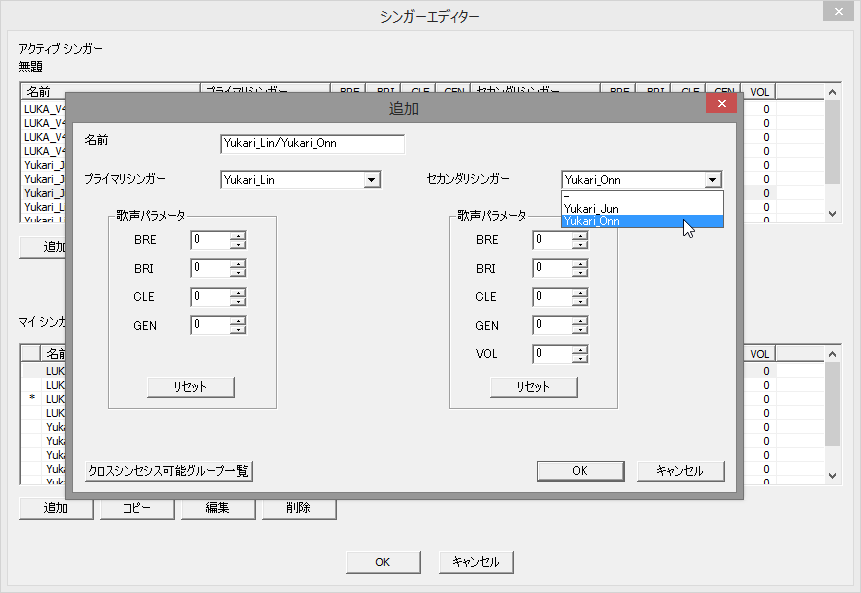Increase secondary singer BRI value
This screenshot has width=861, height=593.
coord(580,264)
